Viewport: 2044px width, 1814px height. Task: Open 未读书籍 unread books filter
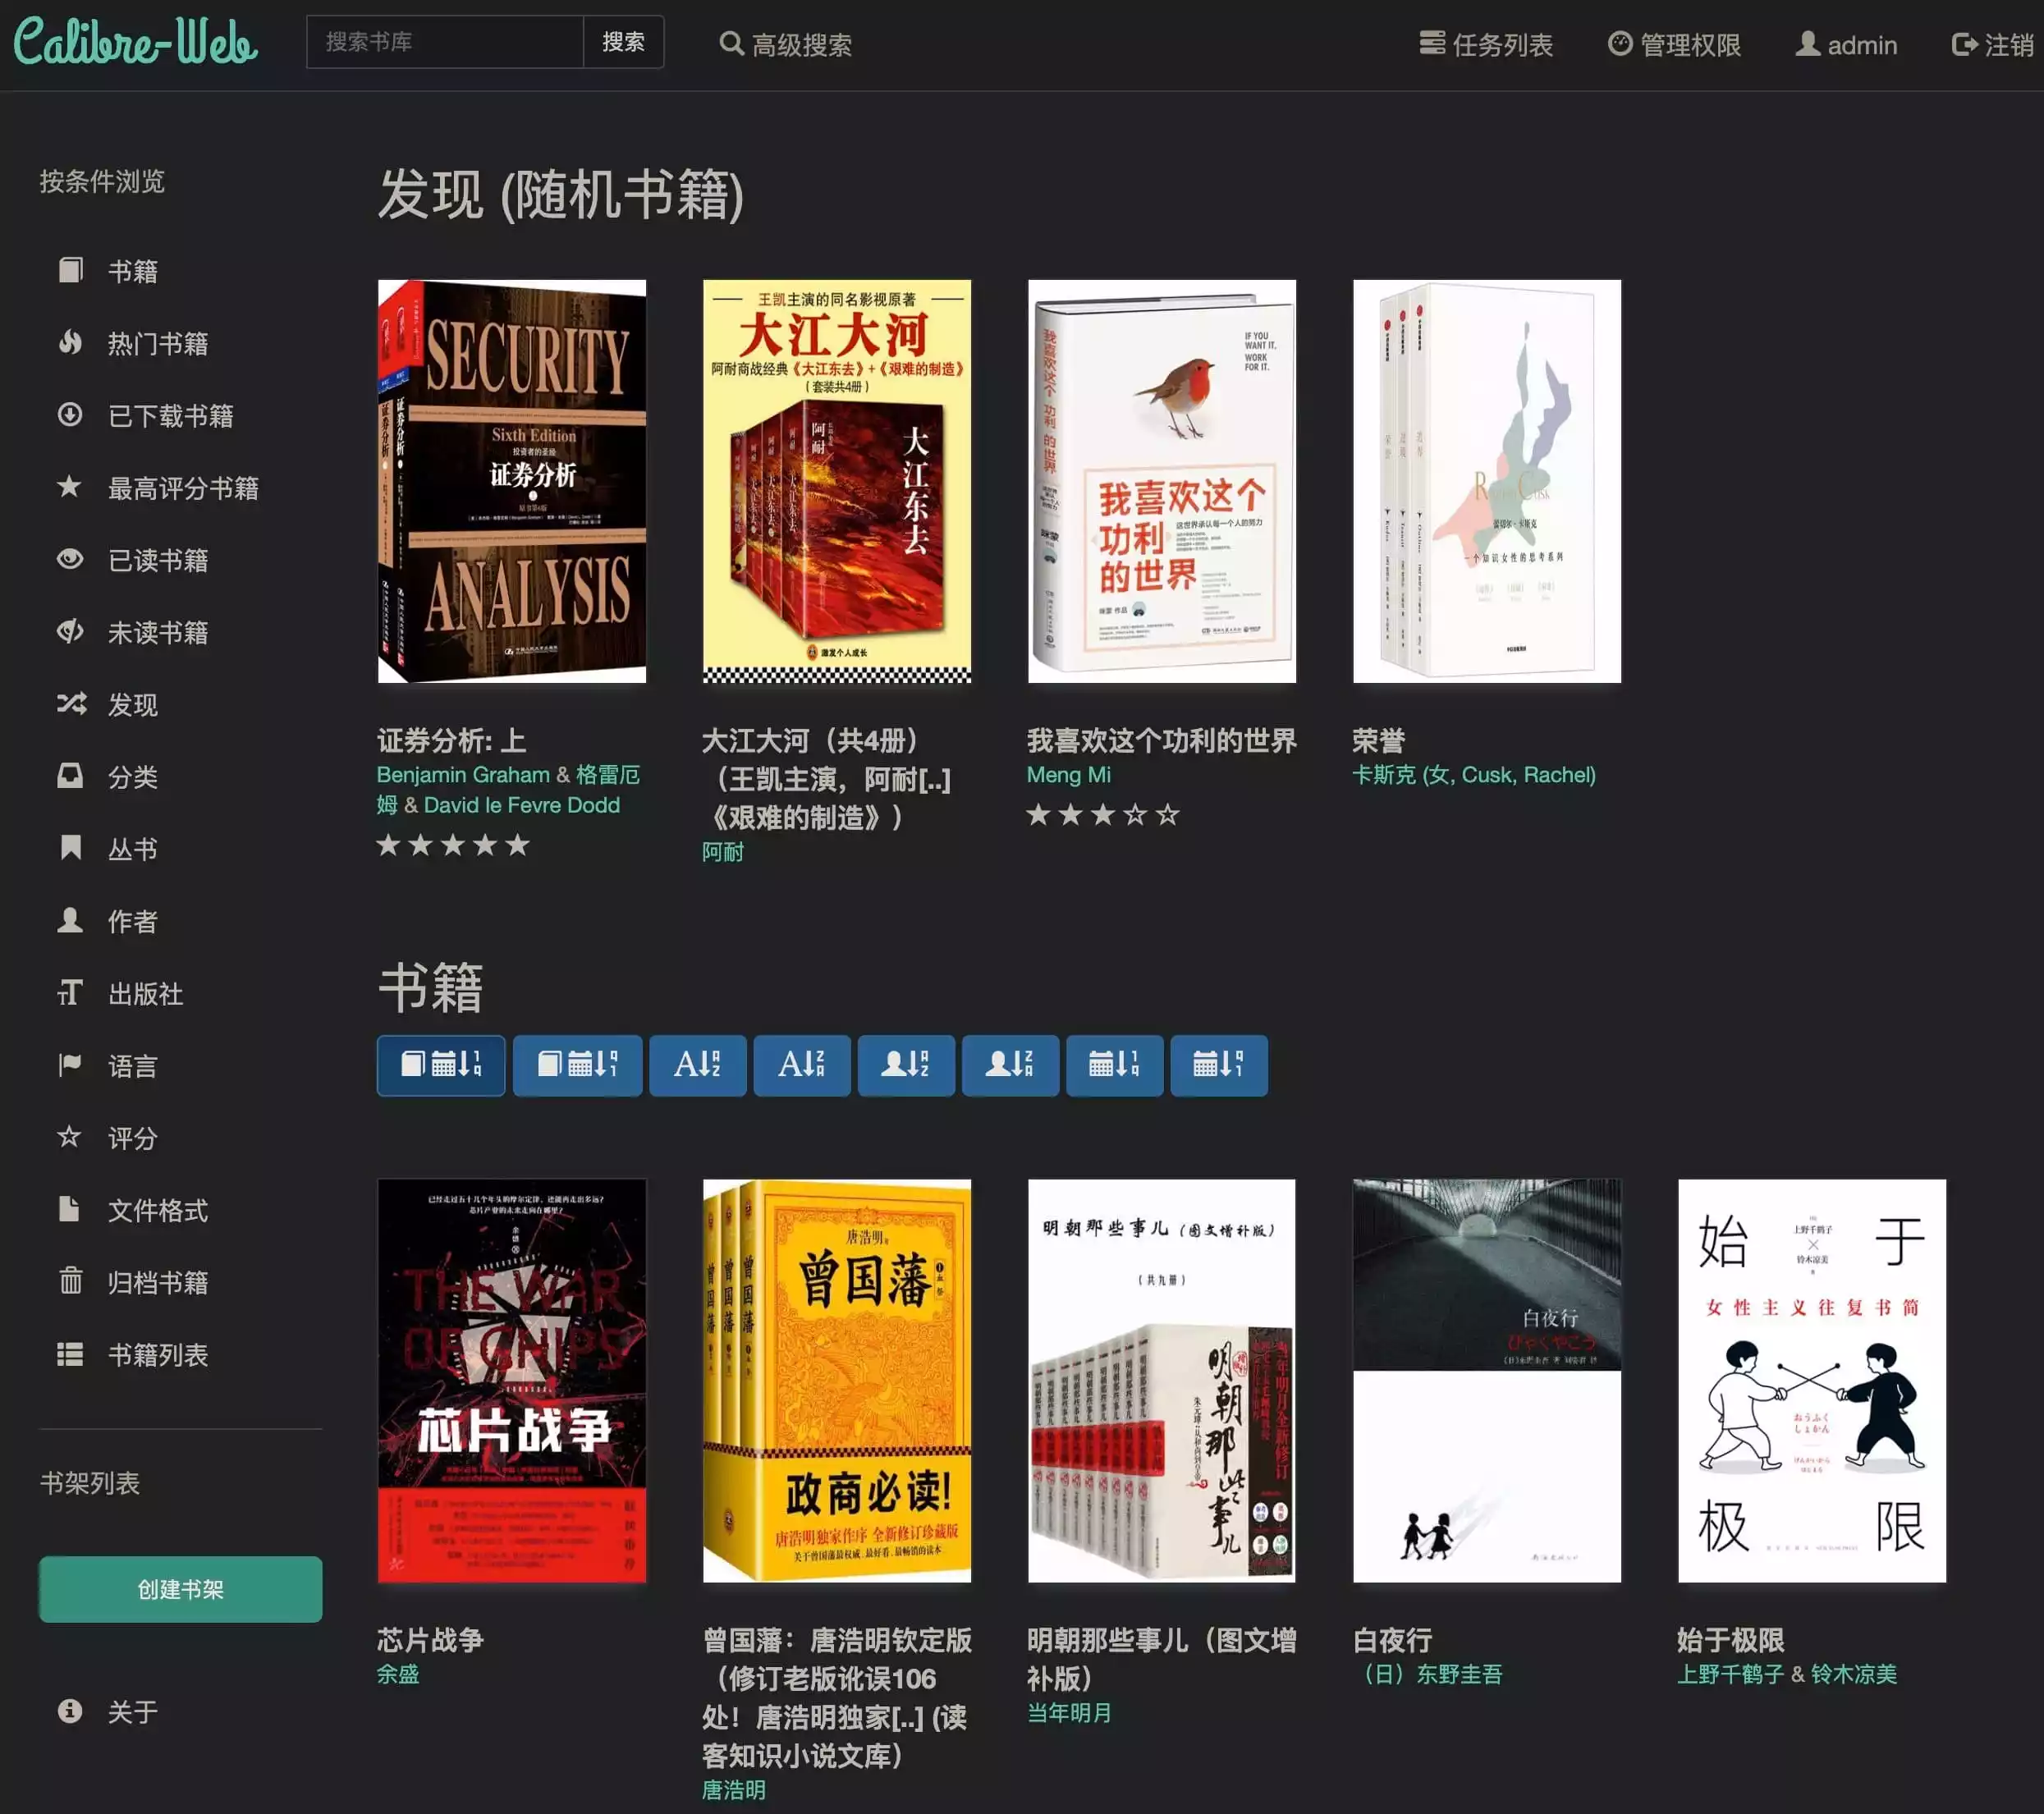click(x=157, y=633)
